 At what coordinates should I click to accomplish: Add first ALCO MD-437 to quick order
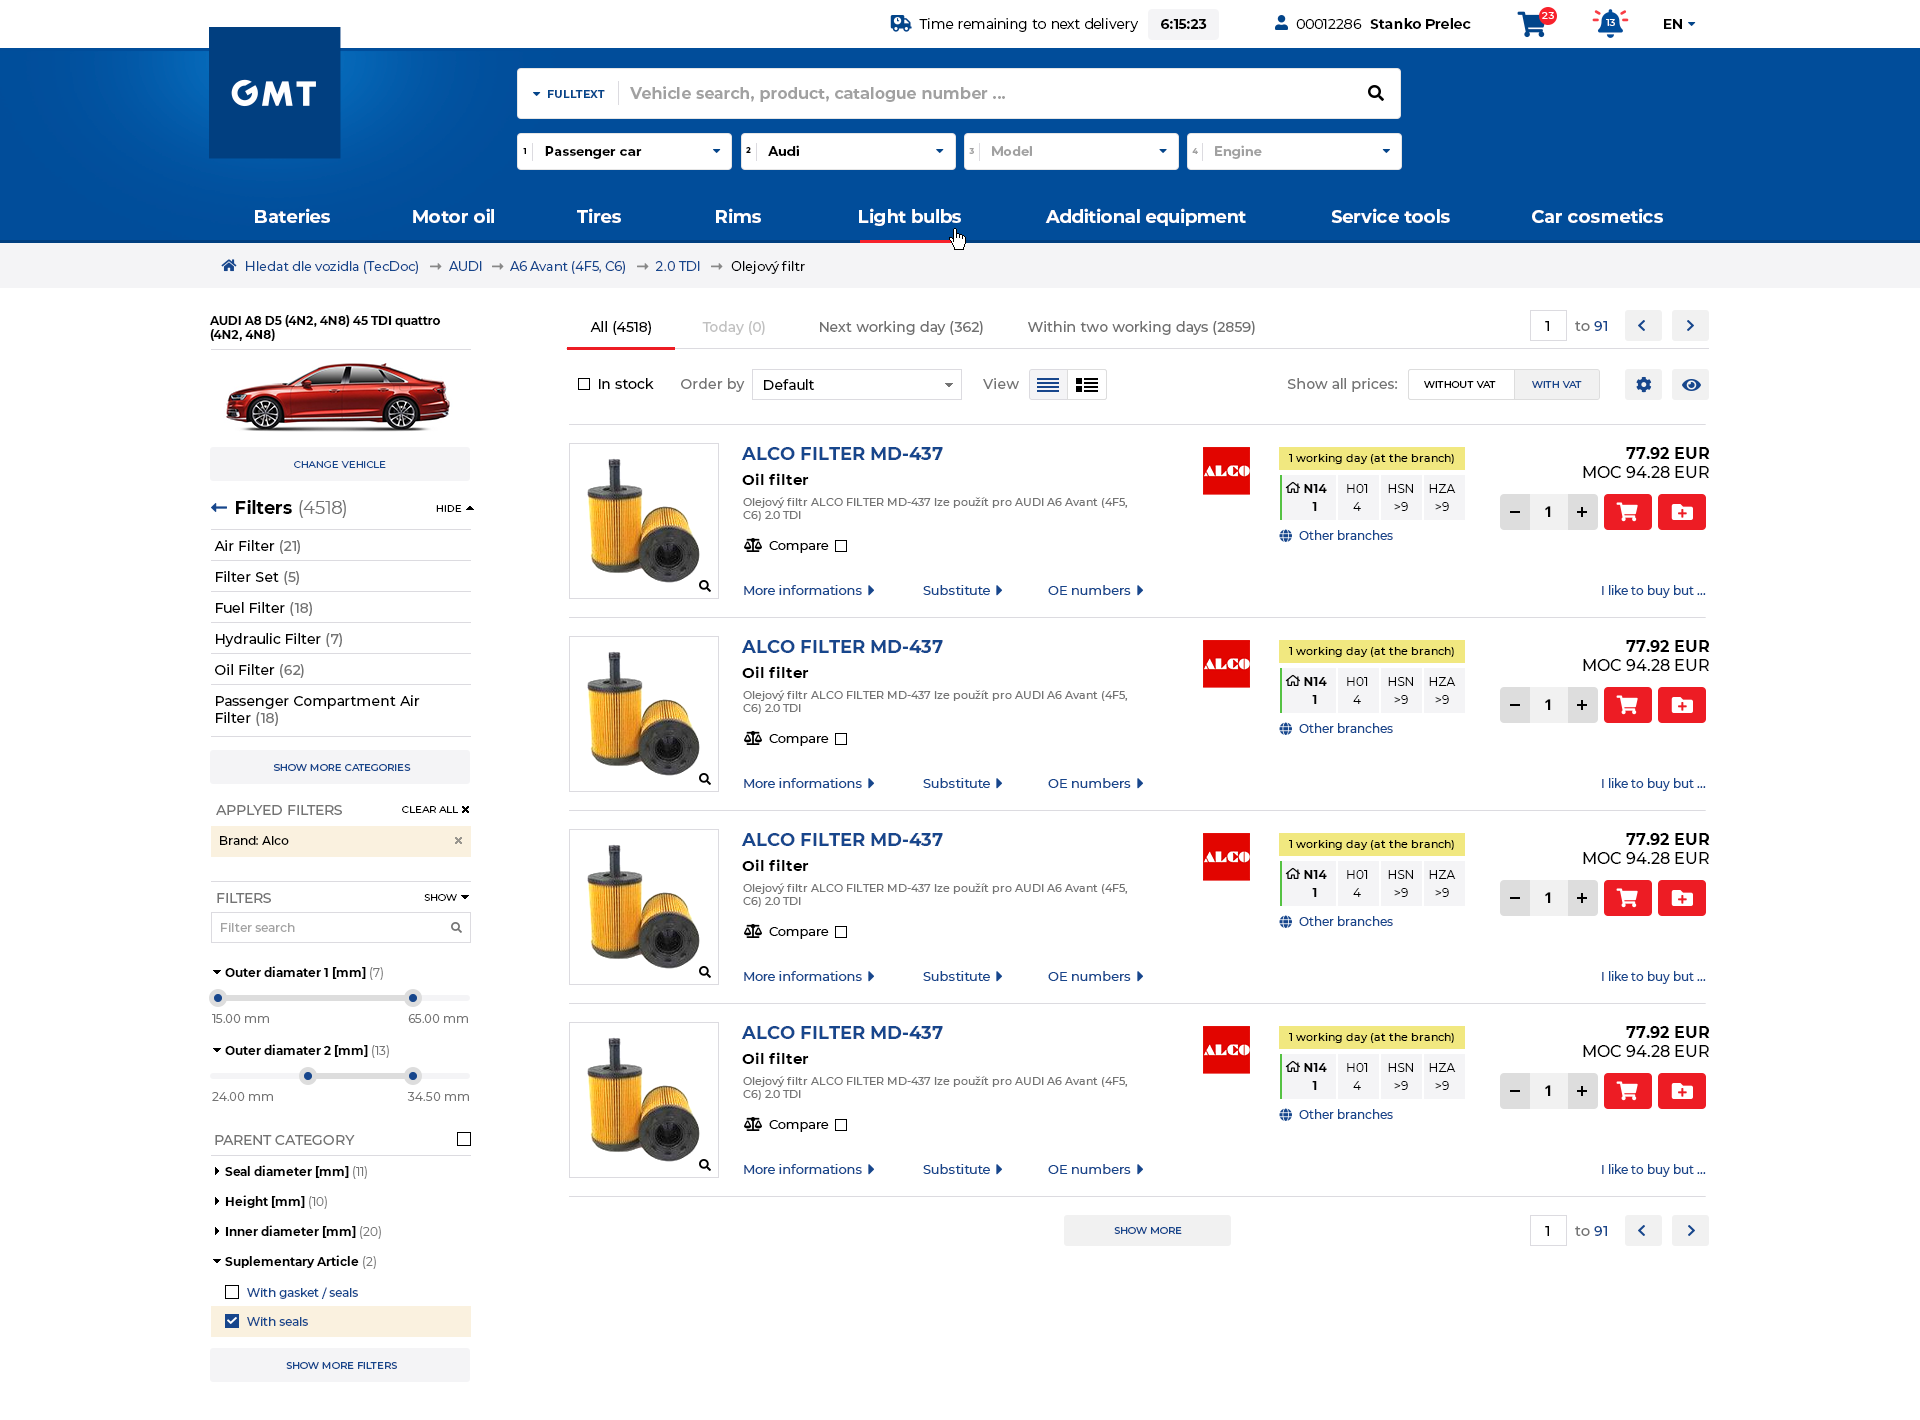tap(1682, 512)
